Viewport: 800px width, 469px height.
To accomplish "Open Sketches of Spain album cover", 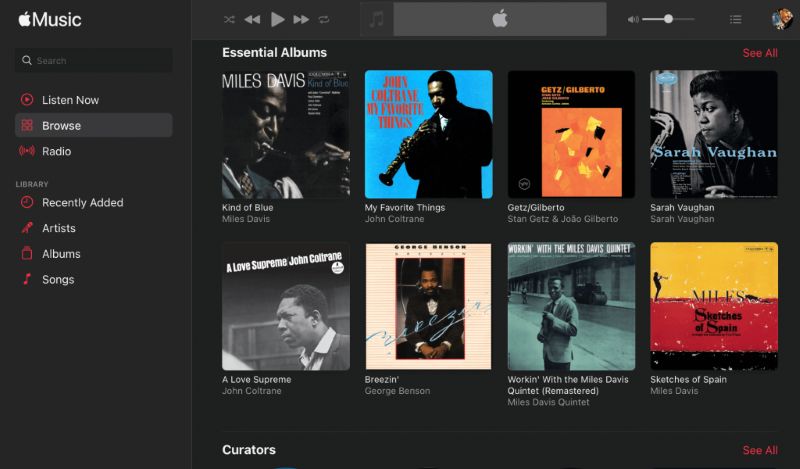I will 714,306.
